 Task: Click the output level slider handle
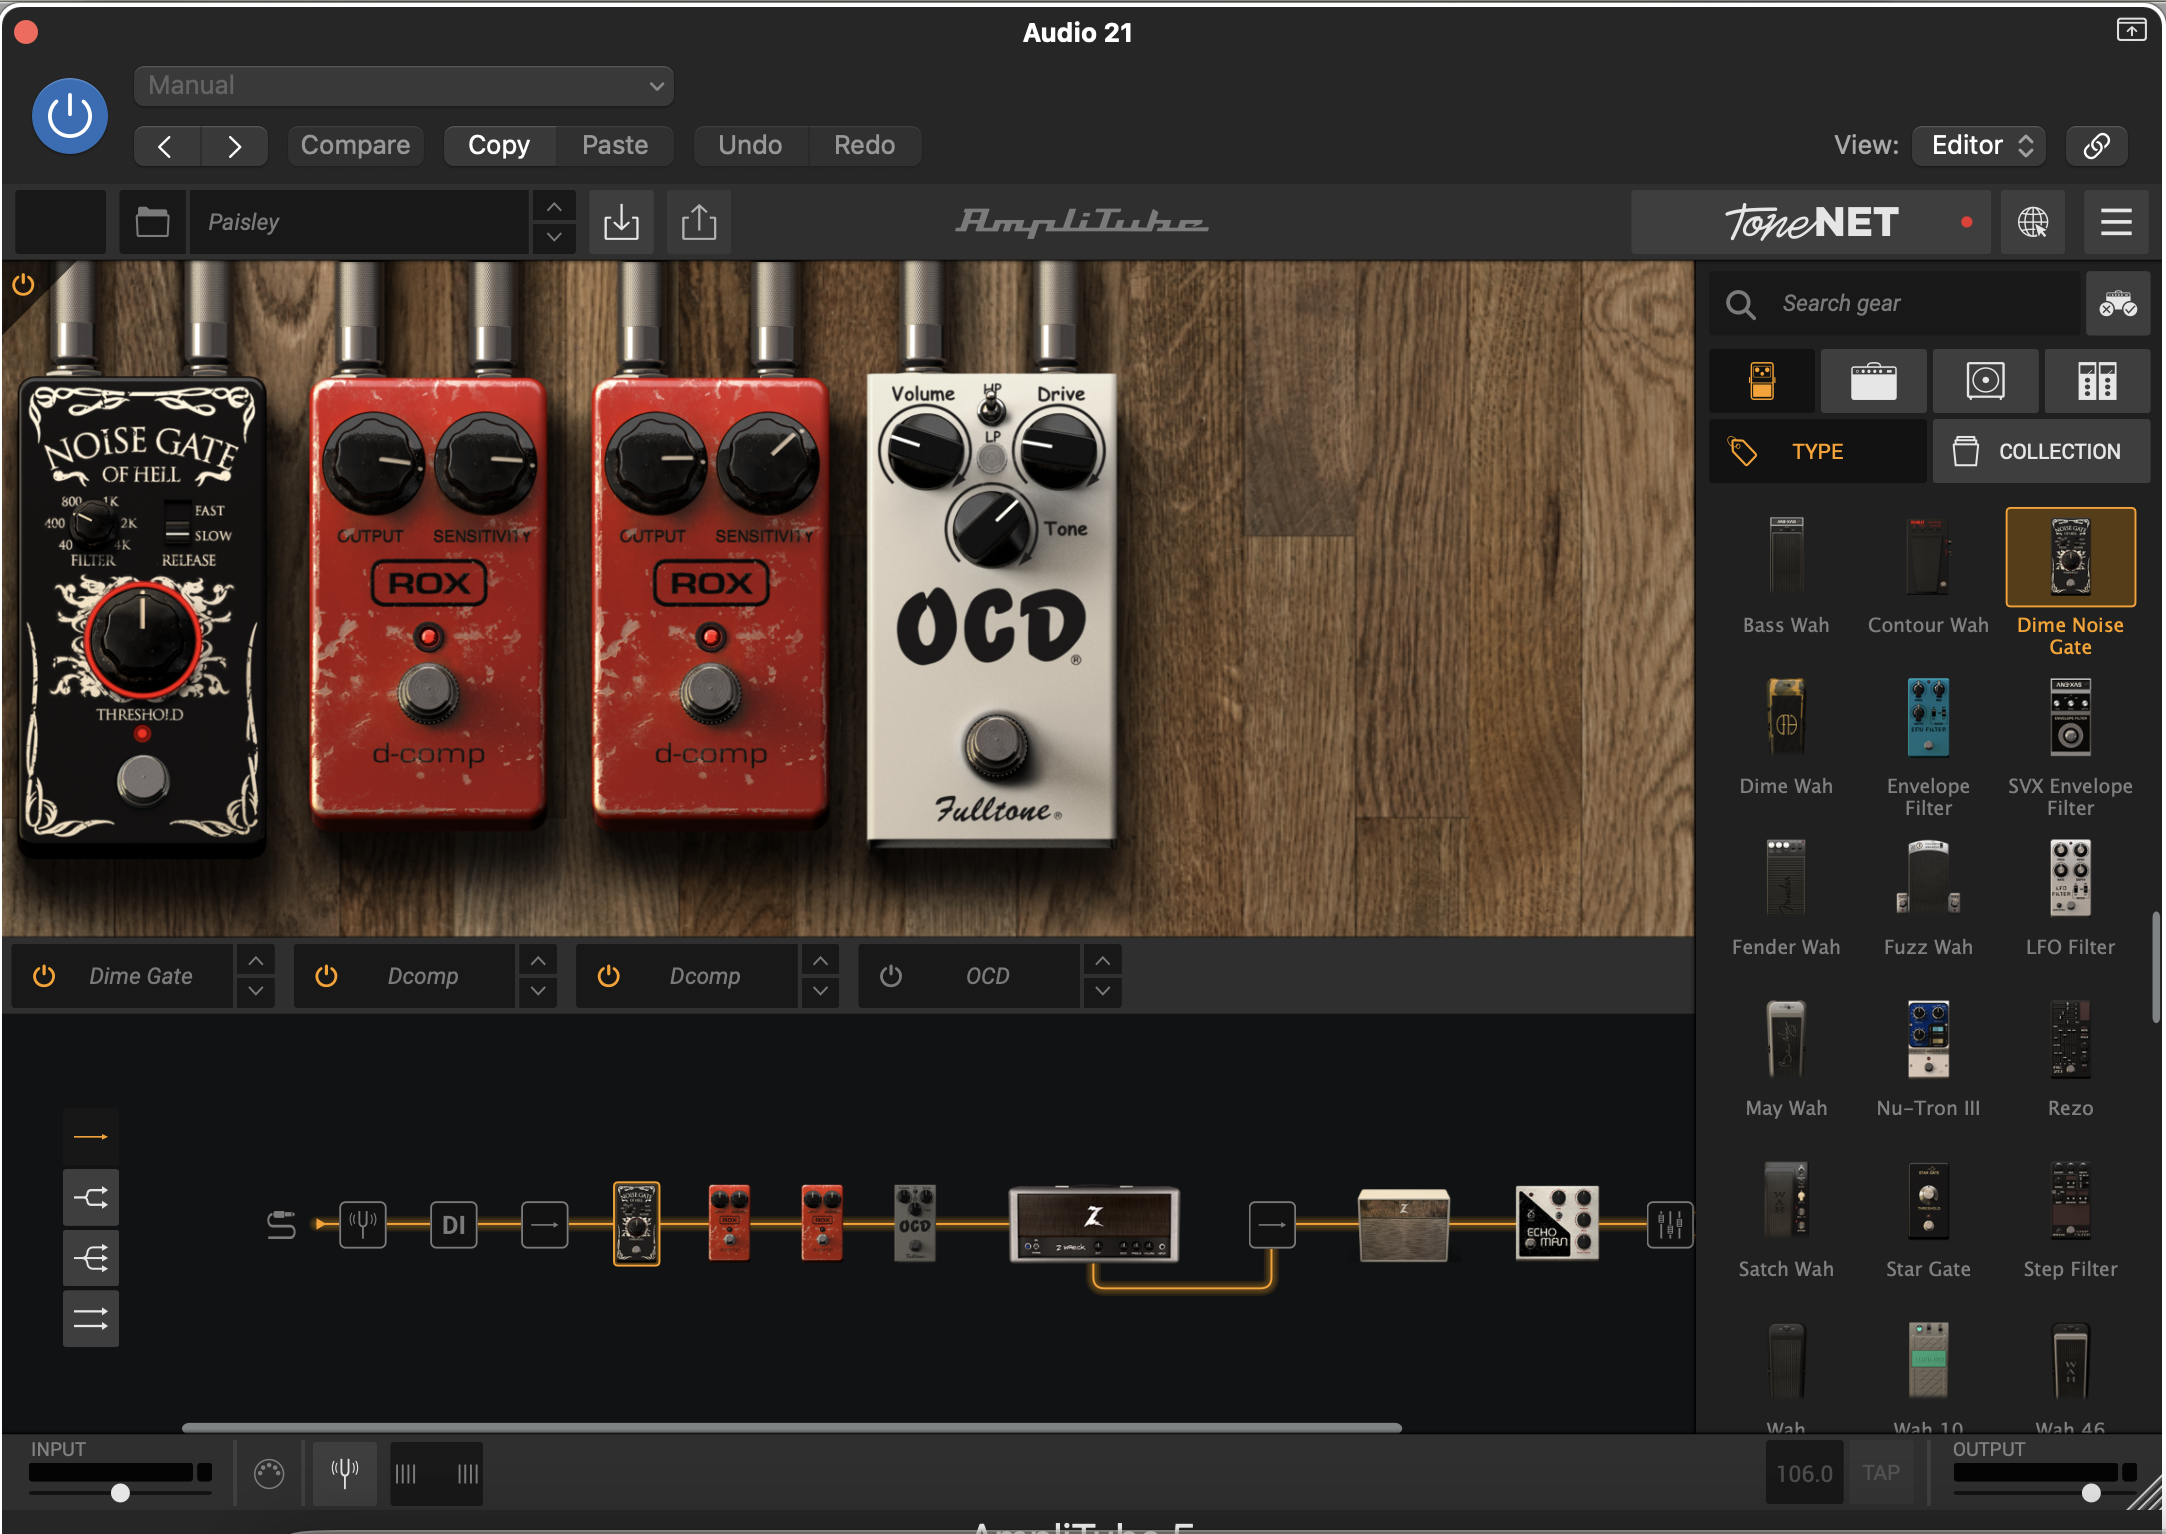tap(2091, 1493)
